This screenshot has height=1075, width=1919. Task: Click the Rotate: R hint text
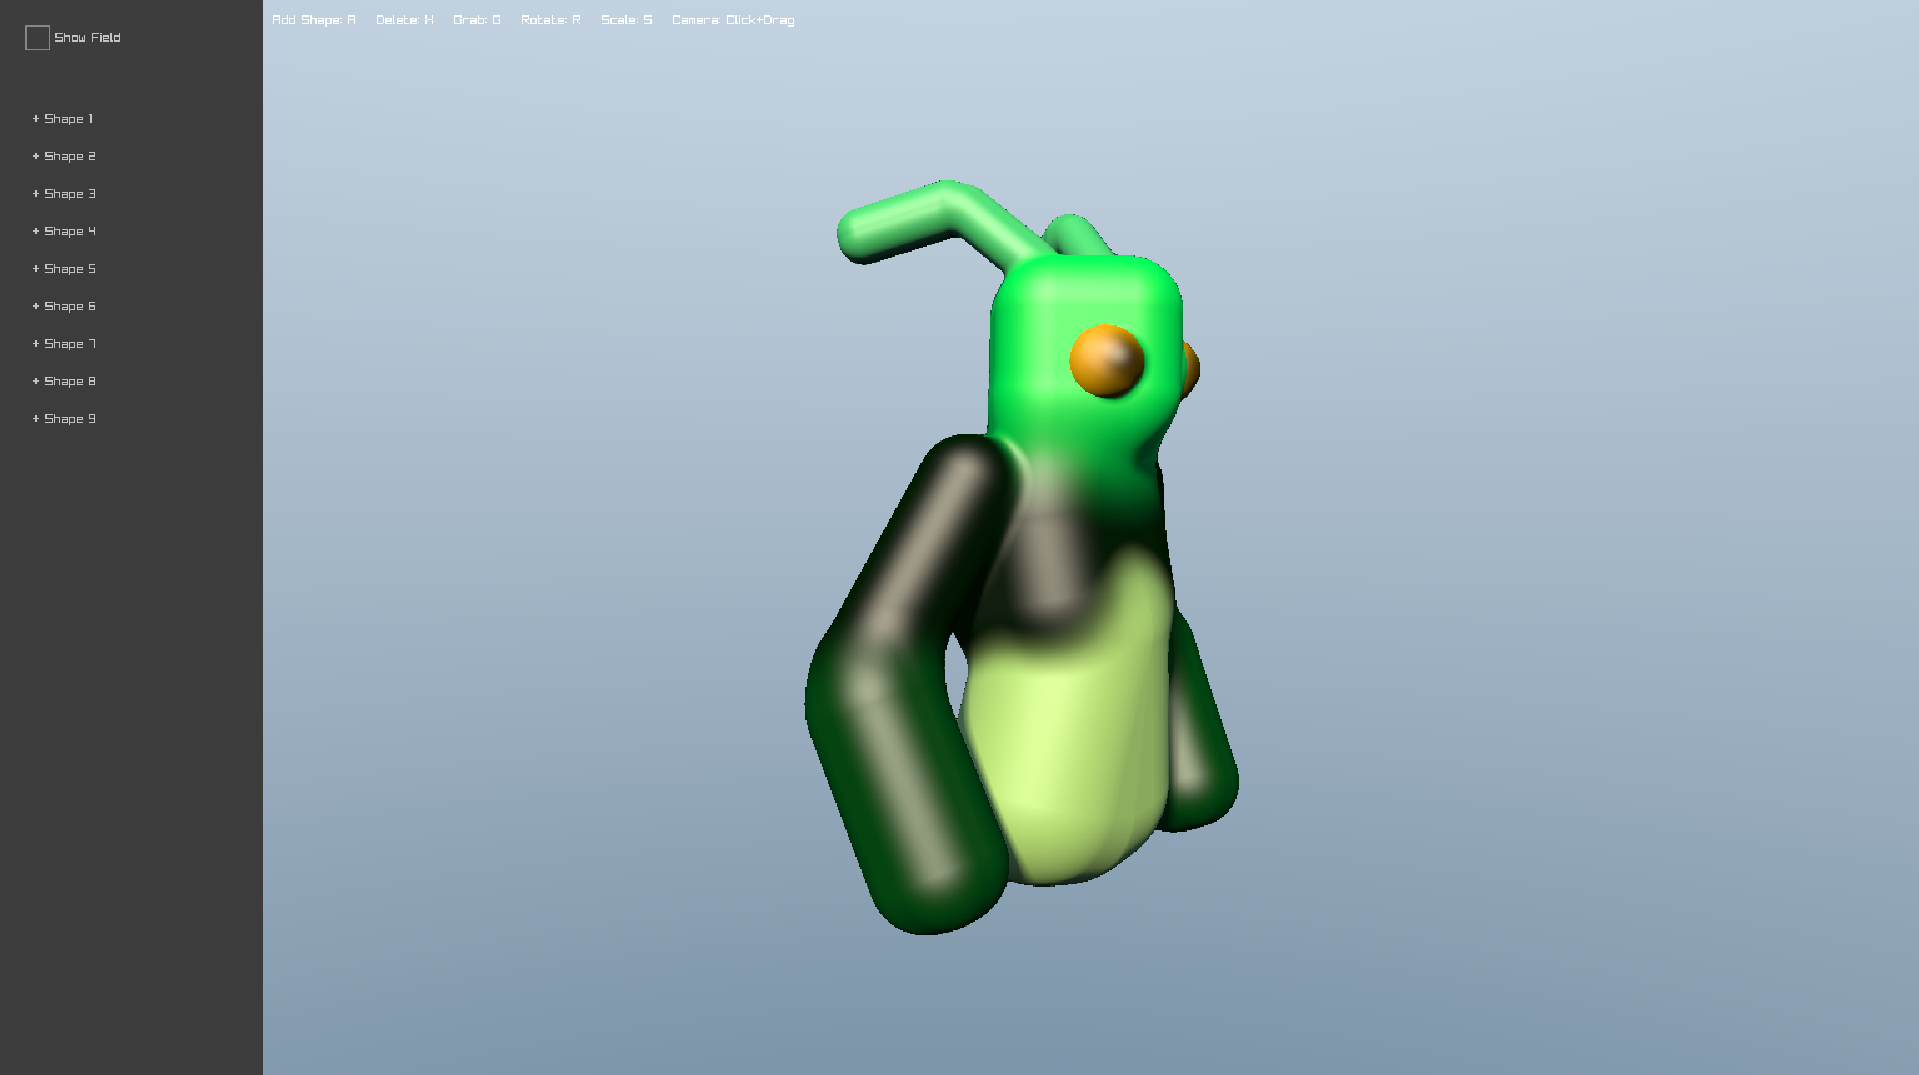coord(551,20)
